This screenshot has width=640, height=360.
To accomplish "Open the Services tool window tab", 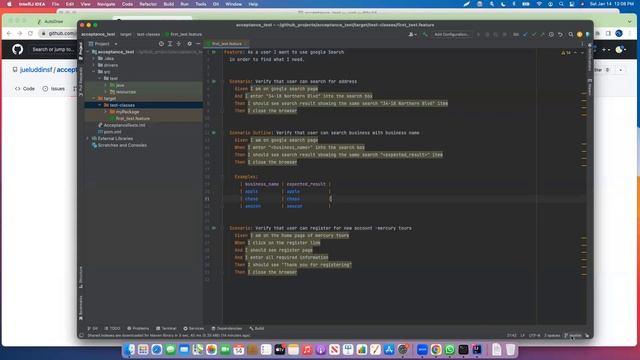I will tap(194, 328).
